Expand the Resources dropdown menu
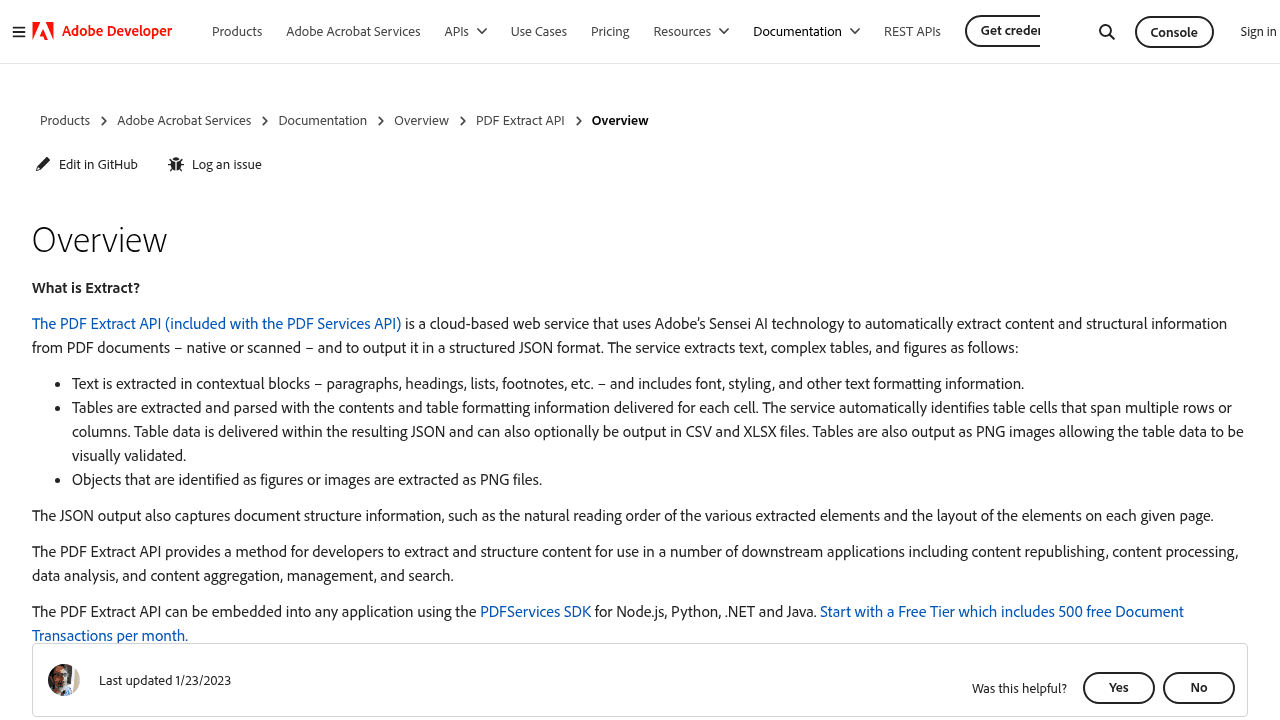 (x=692, y=31)
